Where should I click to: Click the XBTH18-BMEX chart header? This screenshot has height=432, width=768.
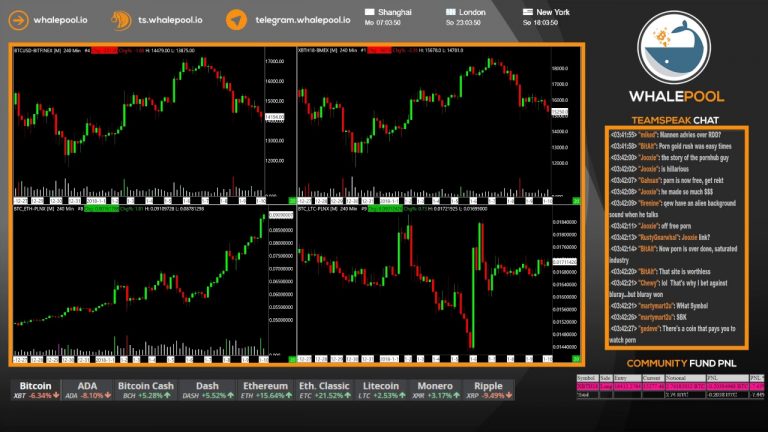point(381,50)
